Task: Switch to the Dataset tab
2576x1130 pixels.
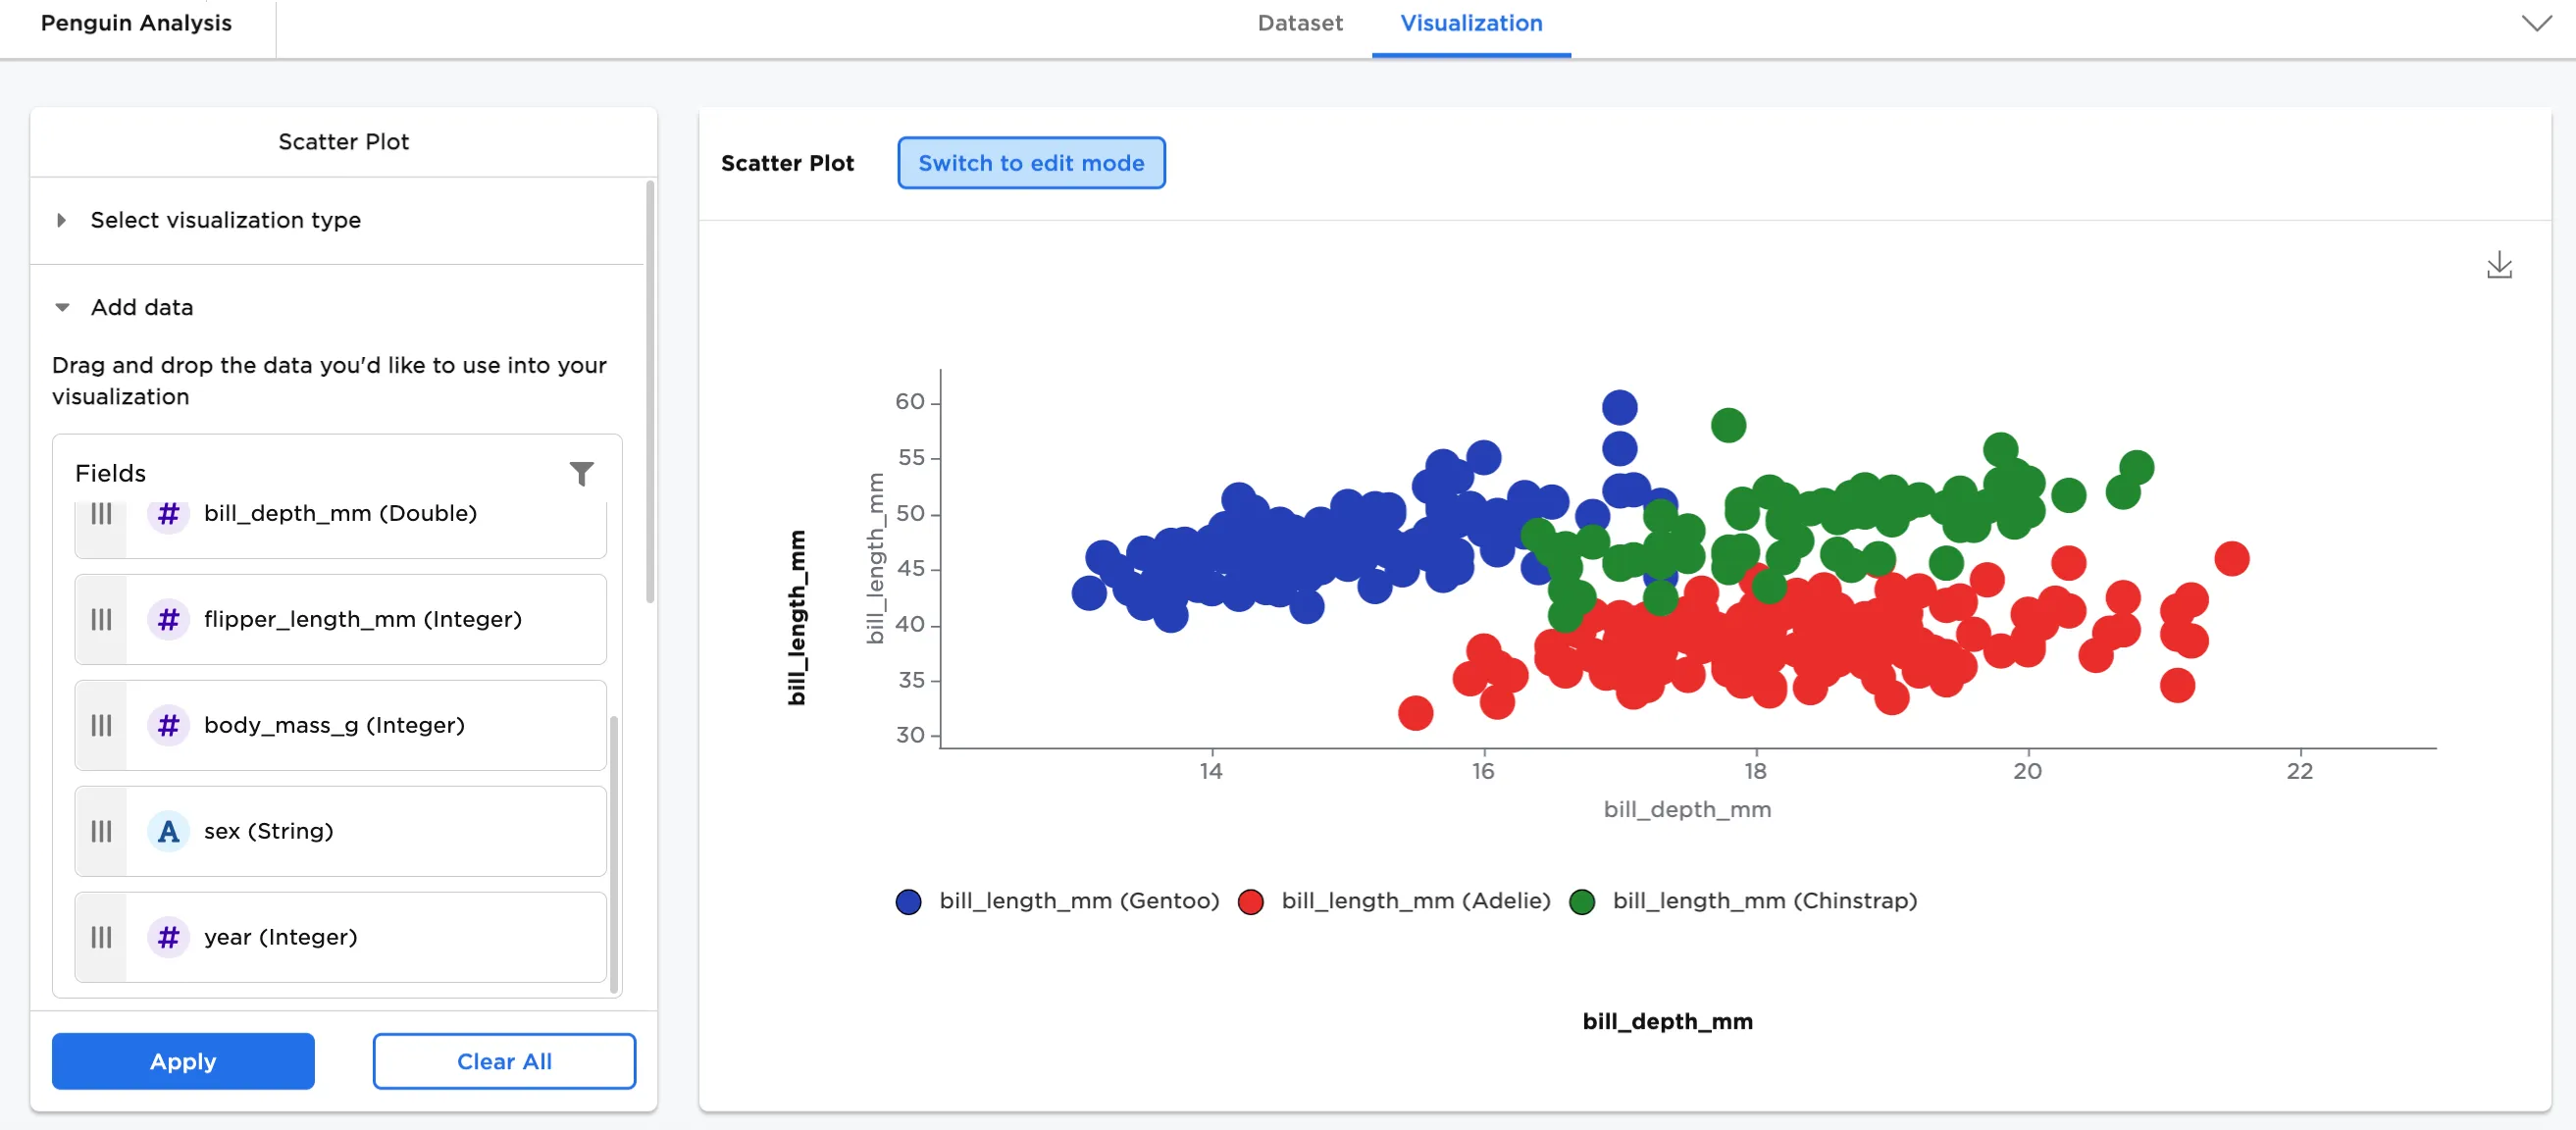Action: (1300, 23)
